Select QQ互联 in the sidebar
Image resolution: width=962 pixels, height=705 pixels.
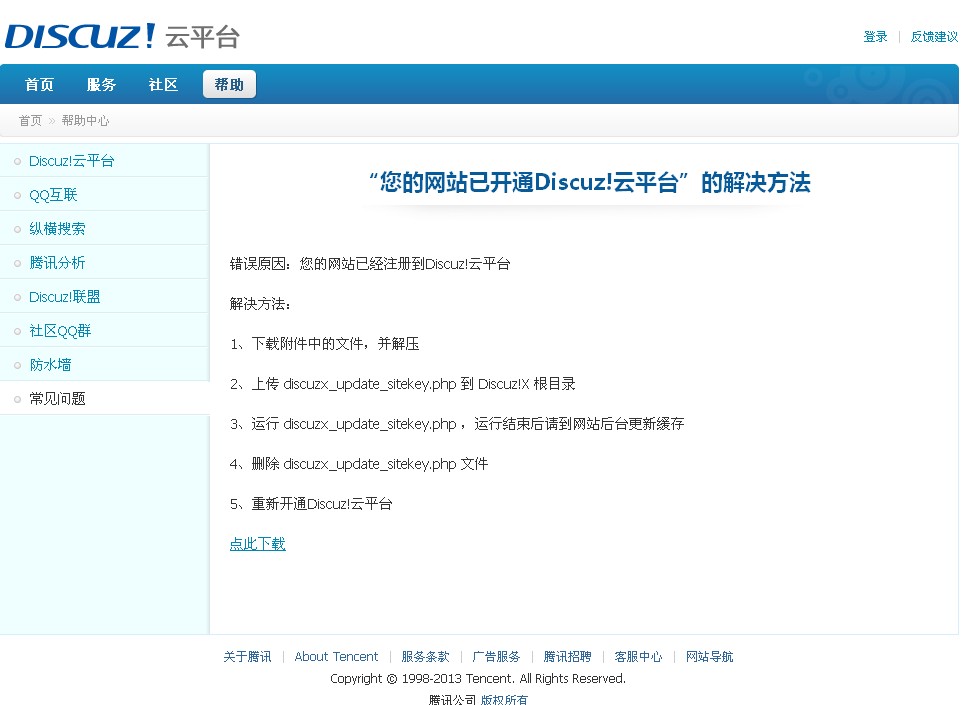click(53, 195)
